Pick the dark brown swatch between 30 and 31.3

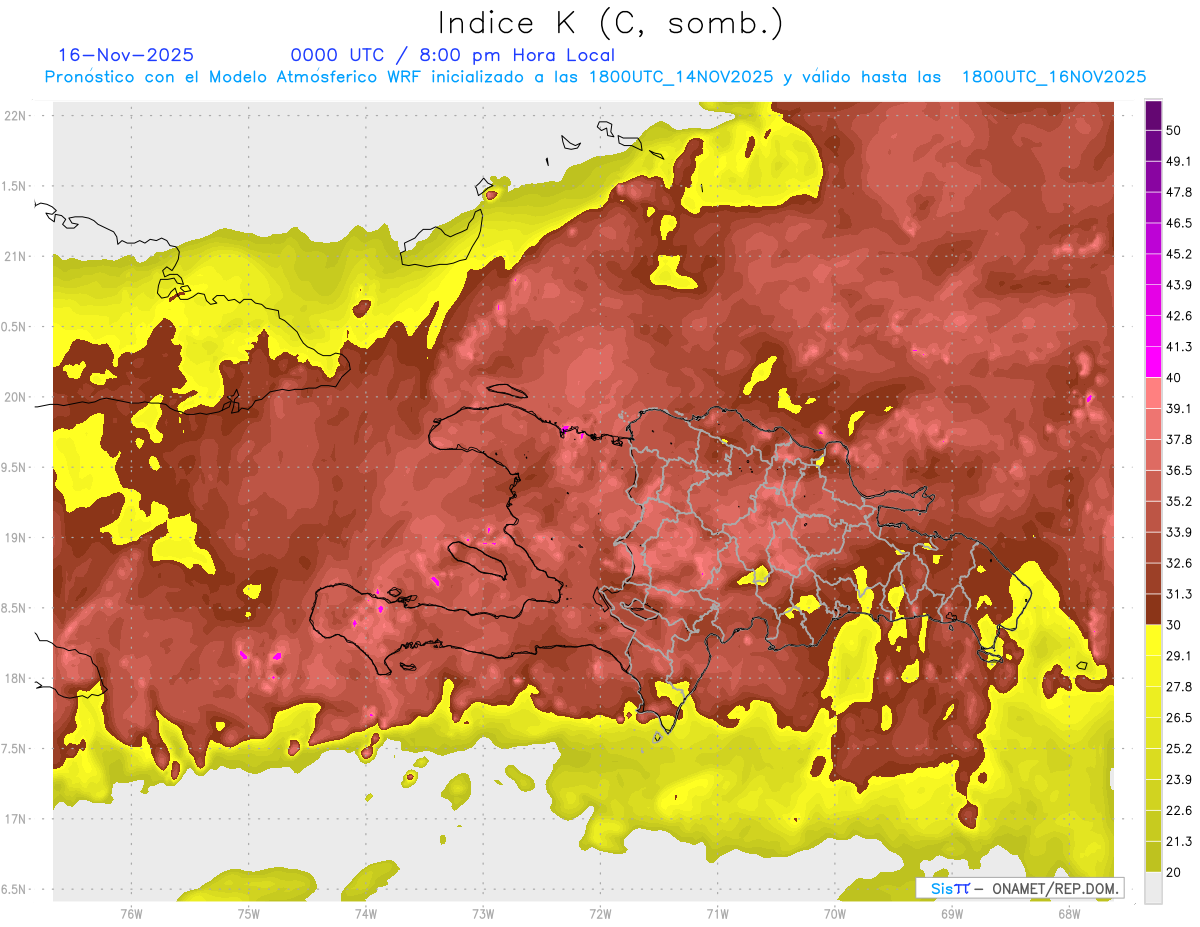(1153, 609)
